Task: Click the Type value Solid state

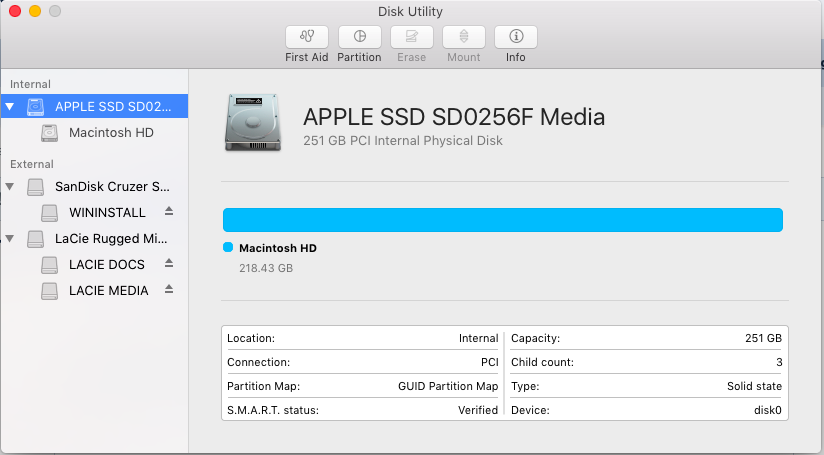Action: pos(754,386)
